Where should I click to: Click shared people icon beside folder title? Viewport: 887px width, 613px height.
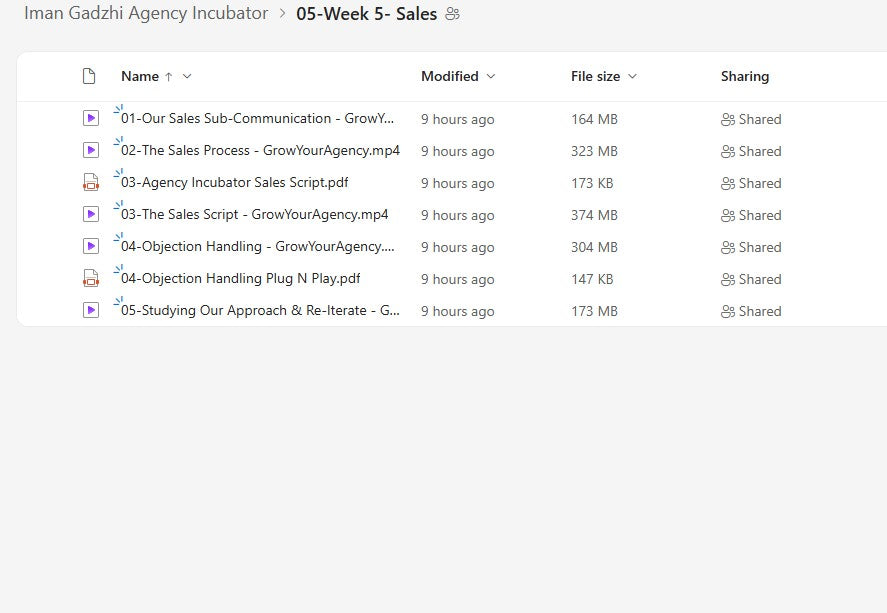(x=453, y=14)
